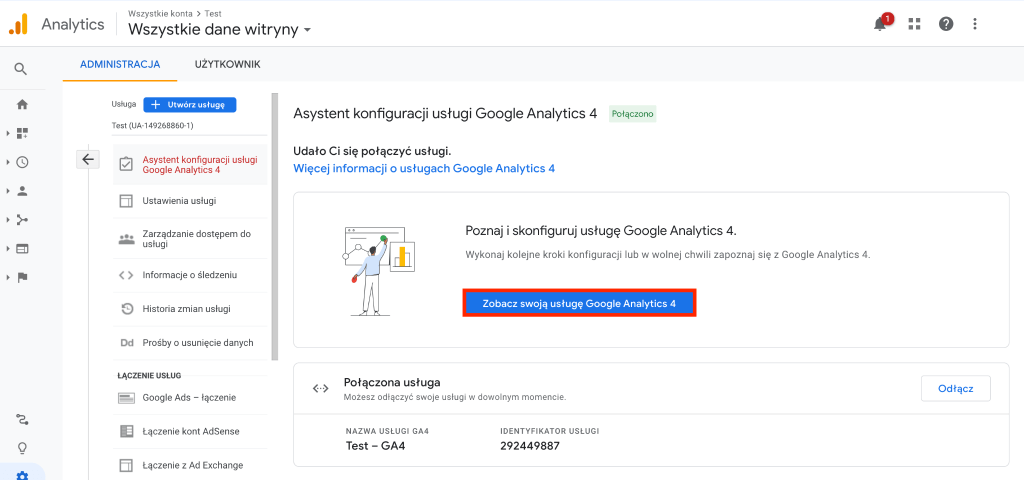The width and height of the screenshot is (1024, 480).
Task: Open Audience person icon in sidebar
Action: (22, 191)
